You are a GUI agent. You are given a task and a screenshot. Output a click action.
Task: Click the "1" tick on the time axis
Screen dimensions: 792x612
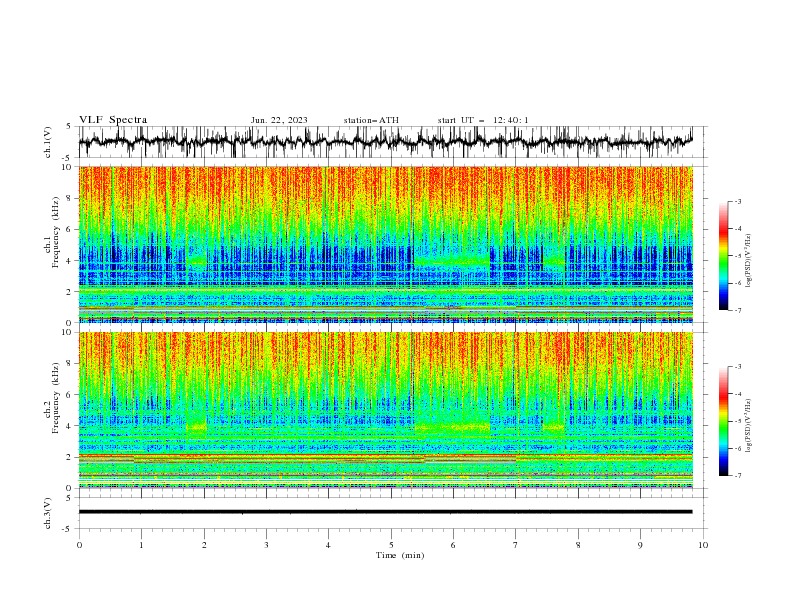point(141,545)
